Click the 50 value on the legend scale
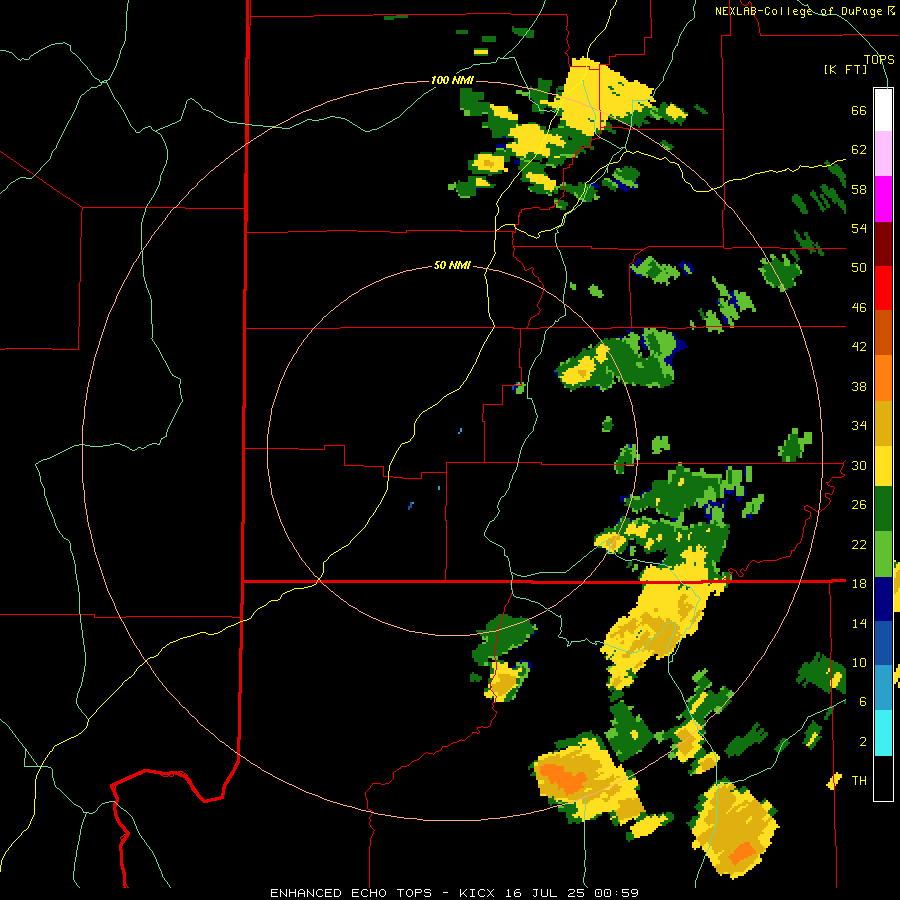The height and width of the screenshot is (900, 900). 859,267
